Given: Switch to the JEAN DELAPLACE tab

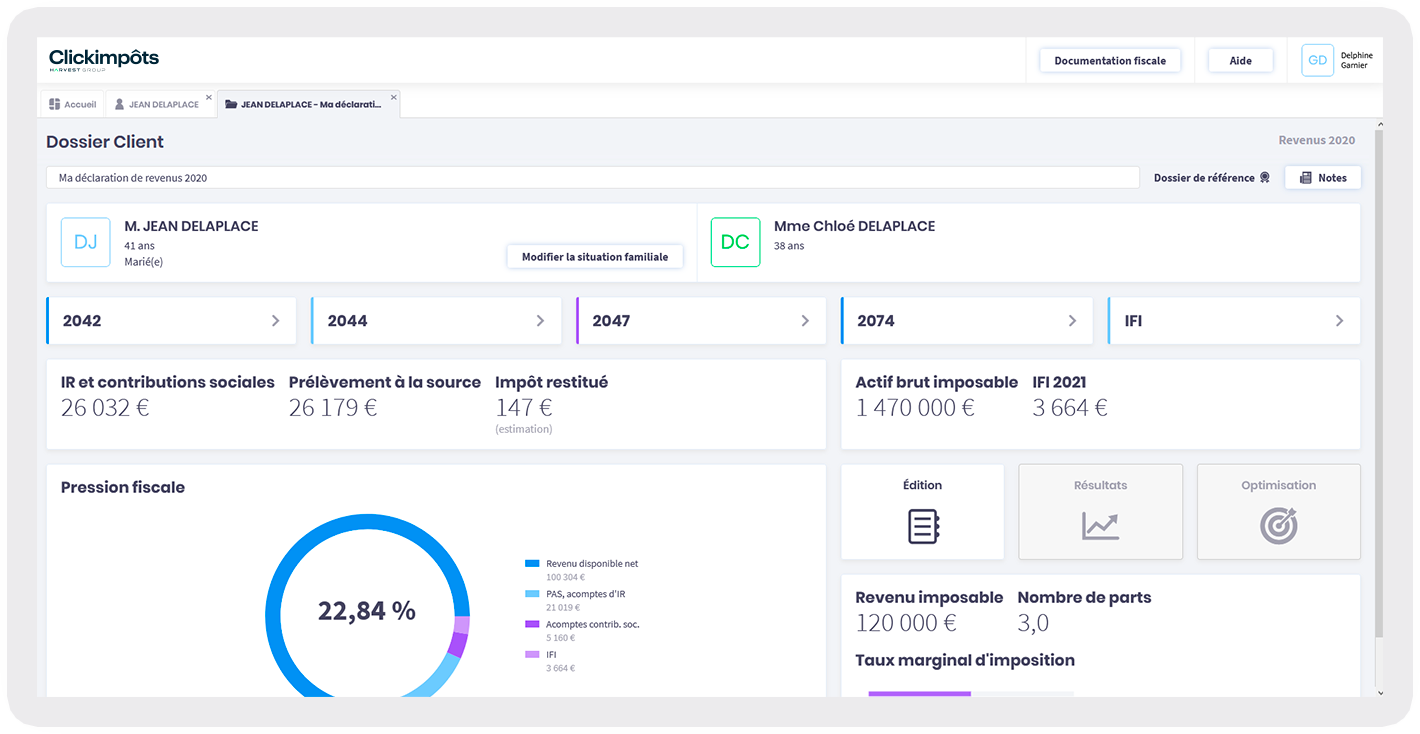Looking at the screenshot, I should [x=156, y=105].
